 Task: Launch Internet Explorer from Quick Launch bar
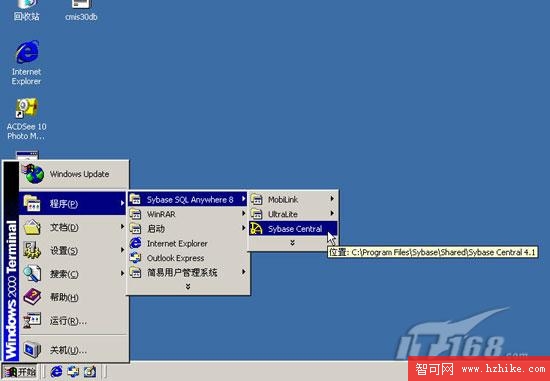coord(56,372)
